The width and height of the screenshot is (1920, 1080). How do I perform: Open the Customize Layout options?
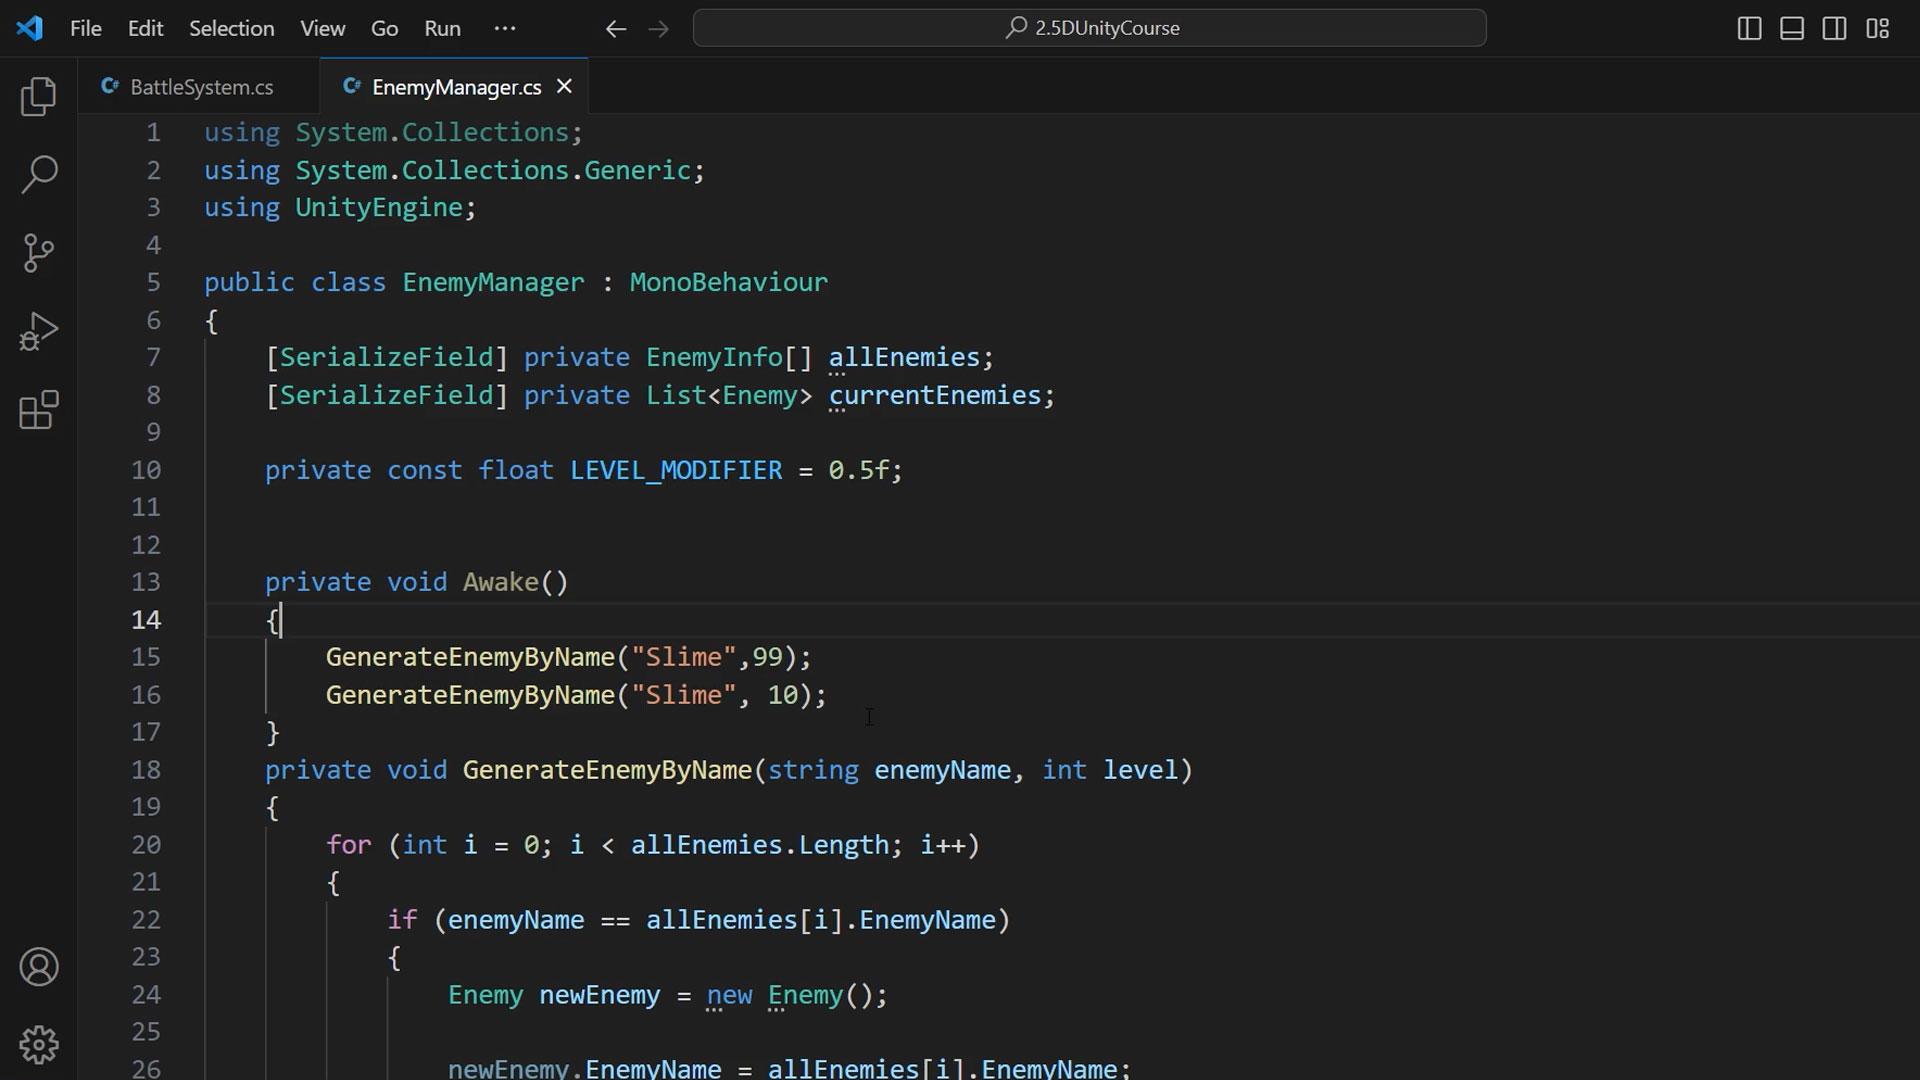pos(1877,28)
